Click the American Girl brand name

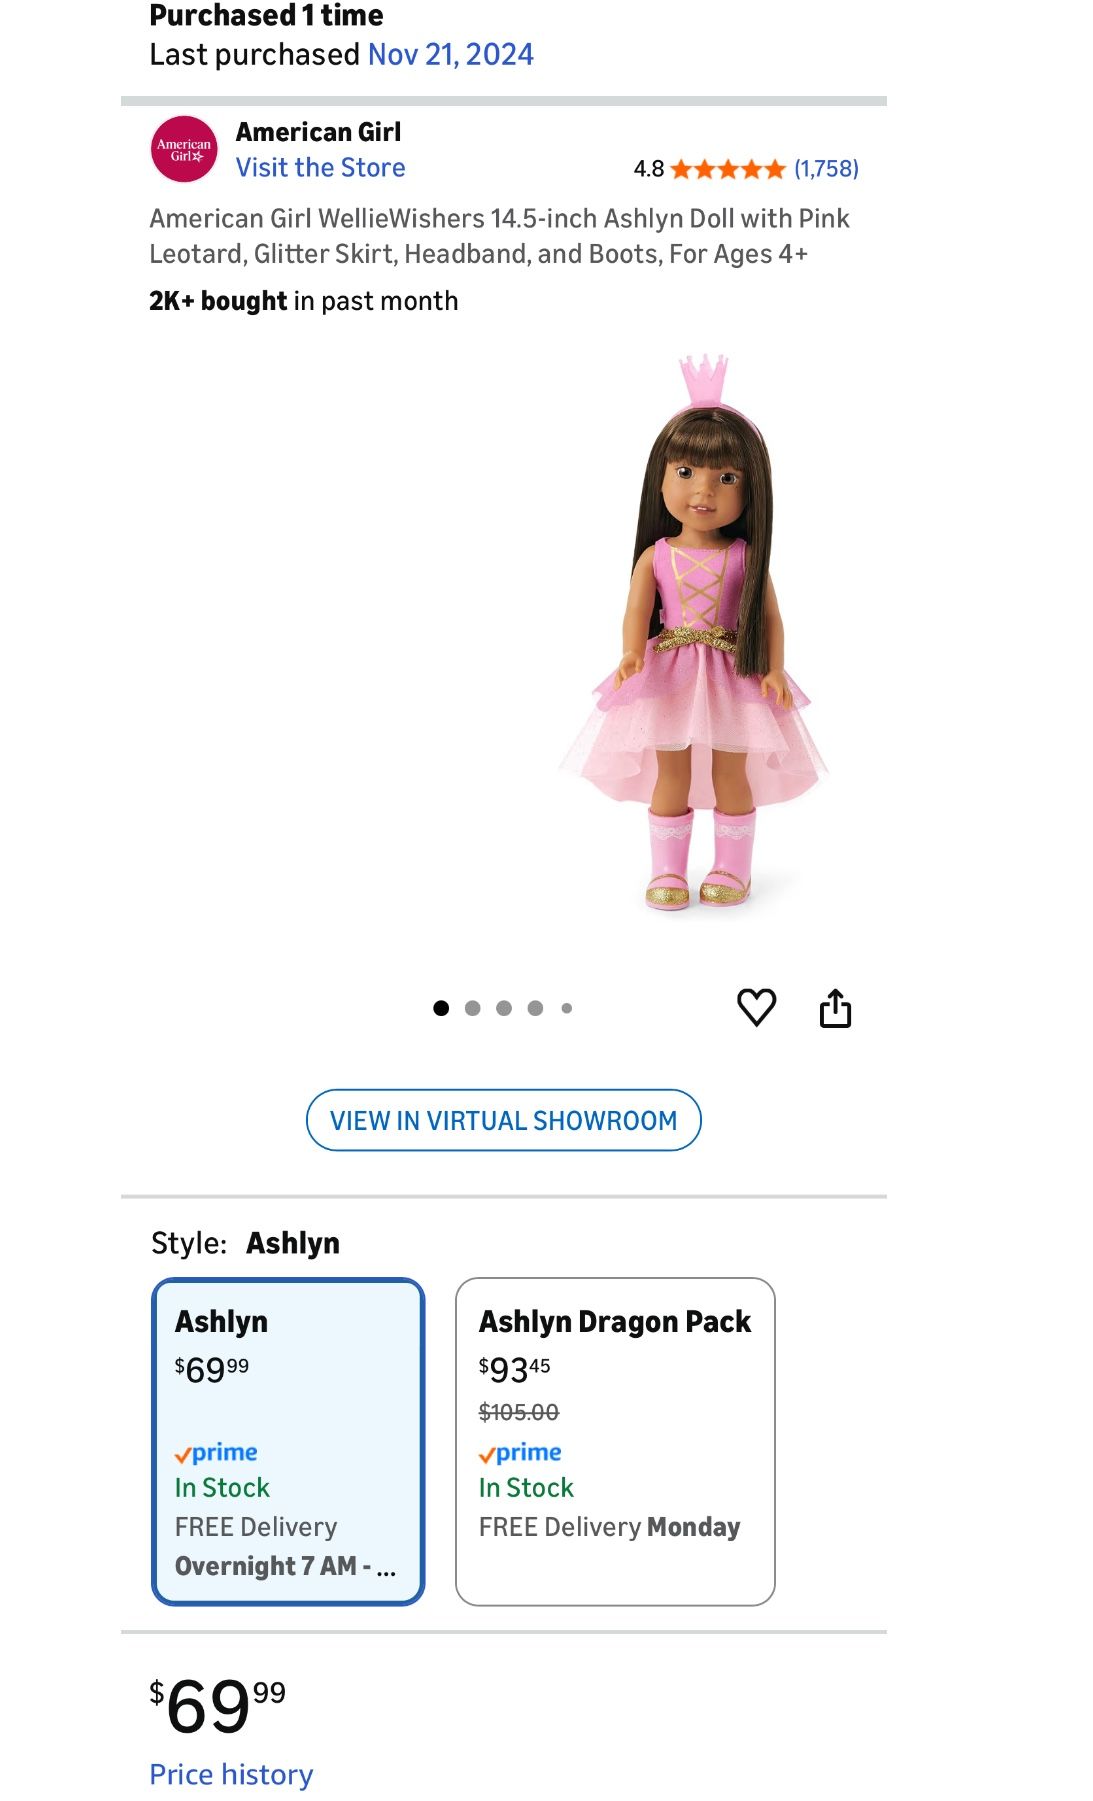(x=318, y=132)
